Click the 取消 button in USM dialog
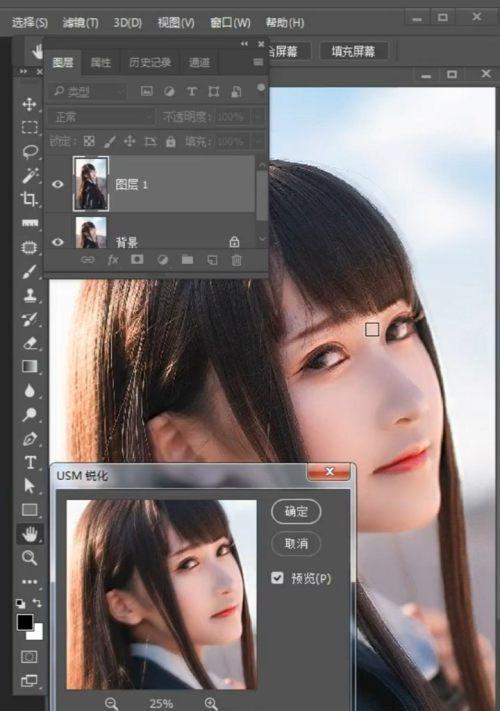 [x=296, y=543]
